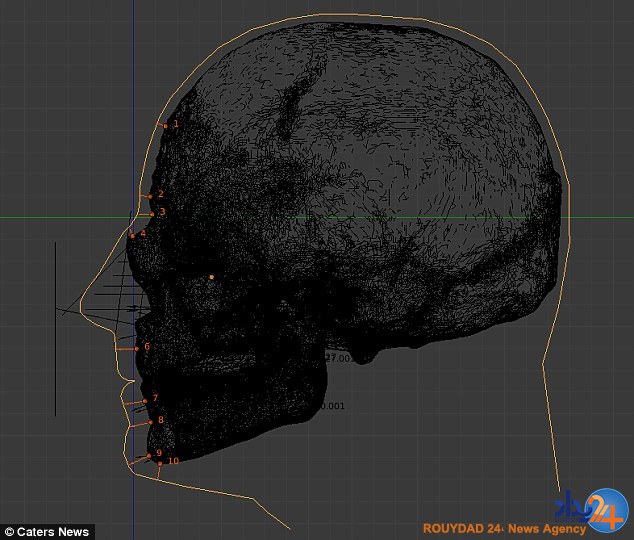Select marker 10 under the chin
The width and height of the screenshot is (634, 540).
click(160, 463)
